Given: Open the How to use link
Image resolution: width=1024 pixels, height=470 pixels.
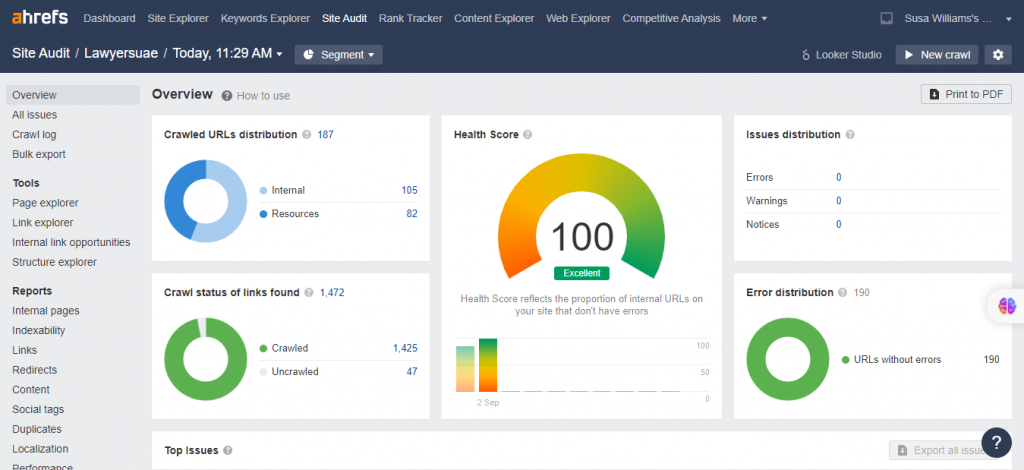Looking at the screenshot, I should pos(263,95).
